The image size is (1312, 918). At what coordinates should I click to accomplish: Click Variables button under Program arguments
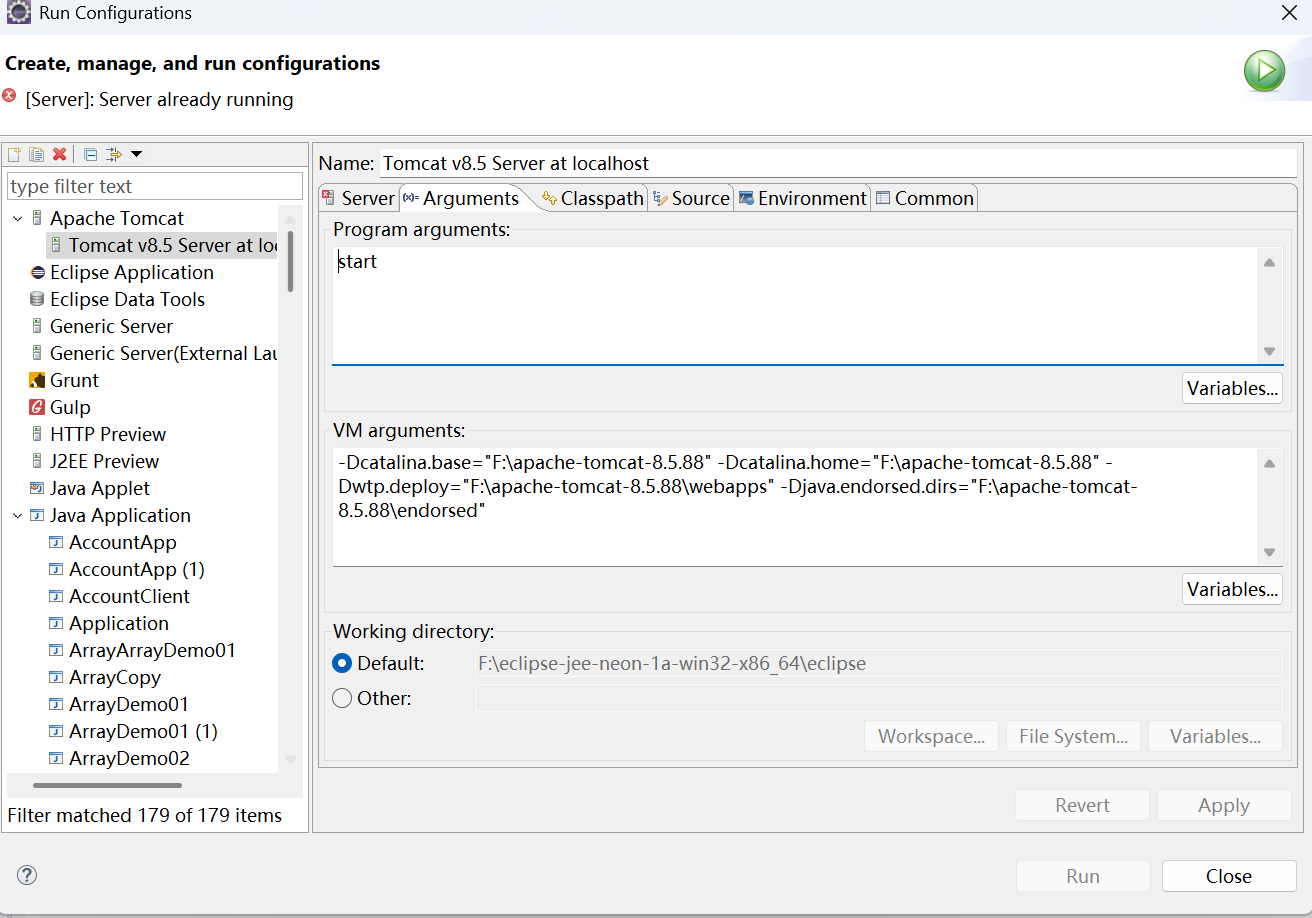click(x=1232, y=388)
